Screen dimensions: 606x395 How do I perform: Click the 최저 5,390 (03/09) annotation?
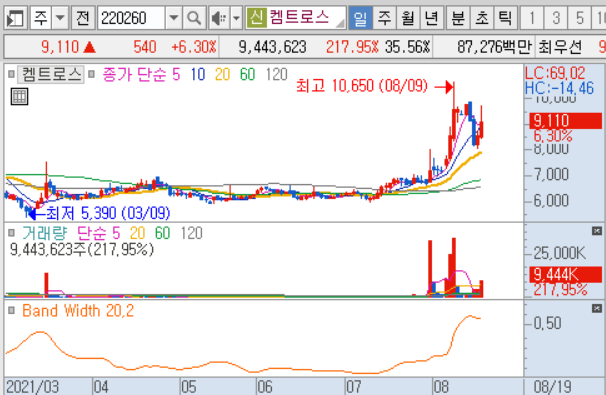[x=108, y=213]
